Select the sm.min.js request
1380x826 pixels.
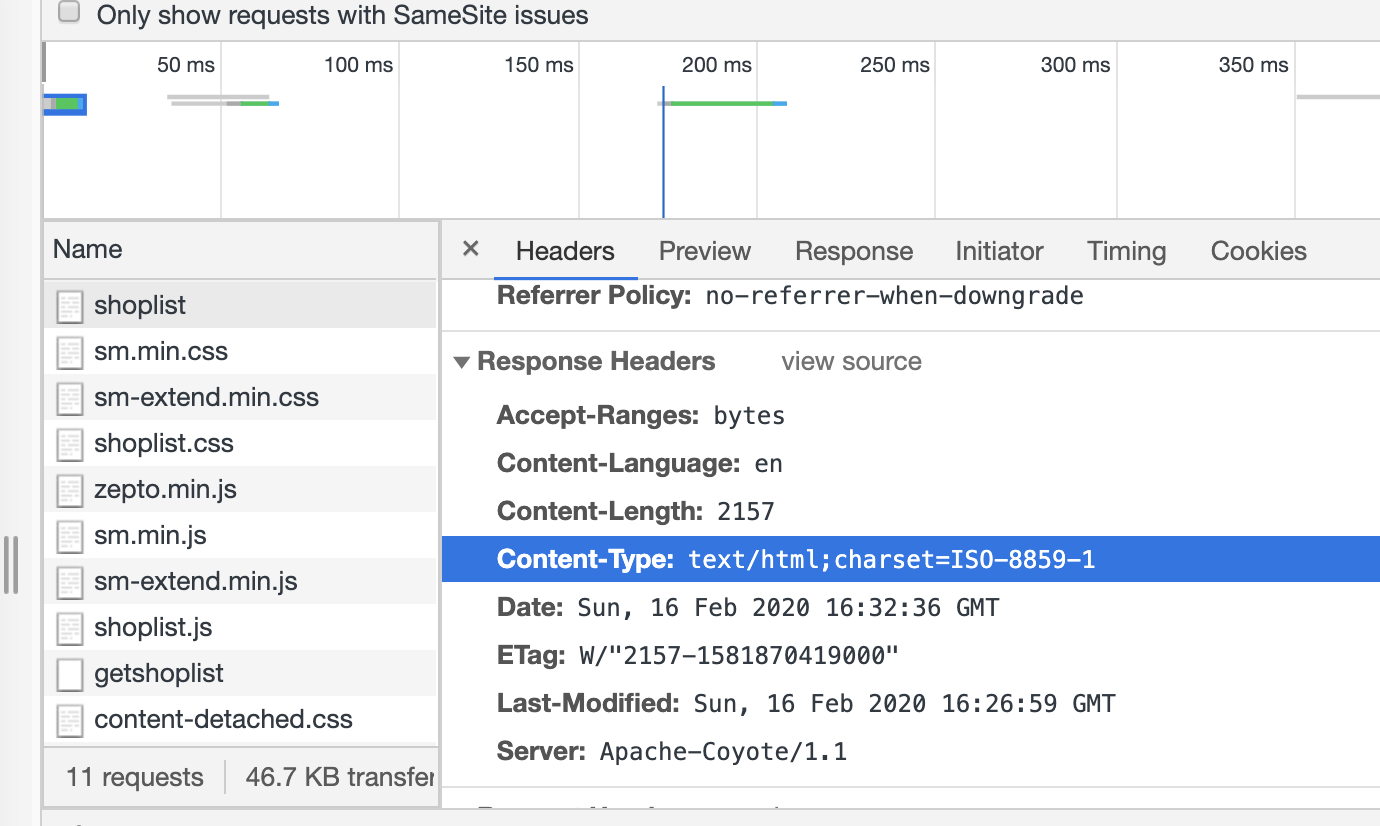pos(240,535)
